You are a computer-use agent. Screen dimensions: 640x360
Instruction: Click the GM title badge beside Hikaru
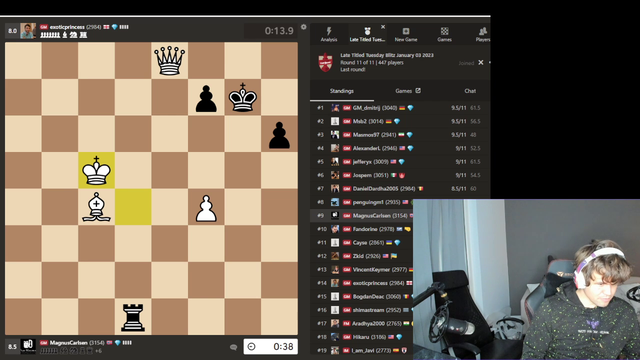pos(347,337)
